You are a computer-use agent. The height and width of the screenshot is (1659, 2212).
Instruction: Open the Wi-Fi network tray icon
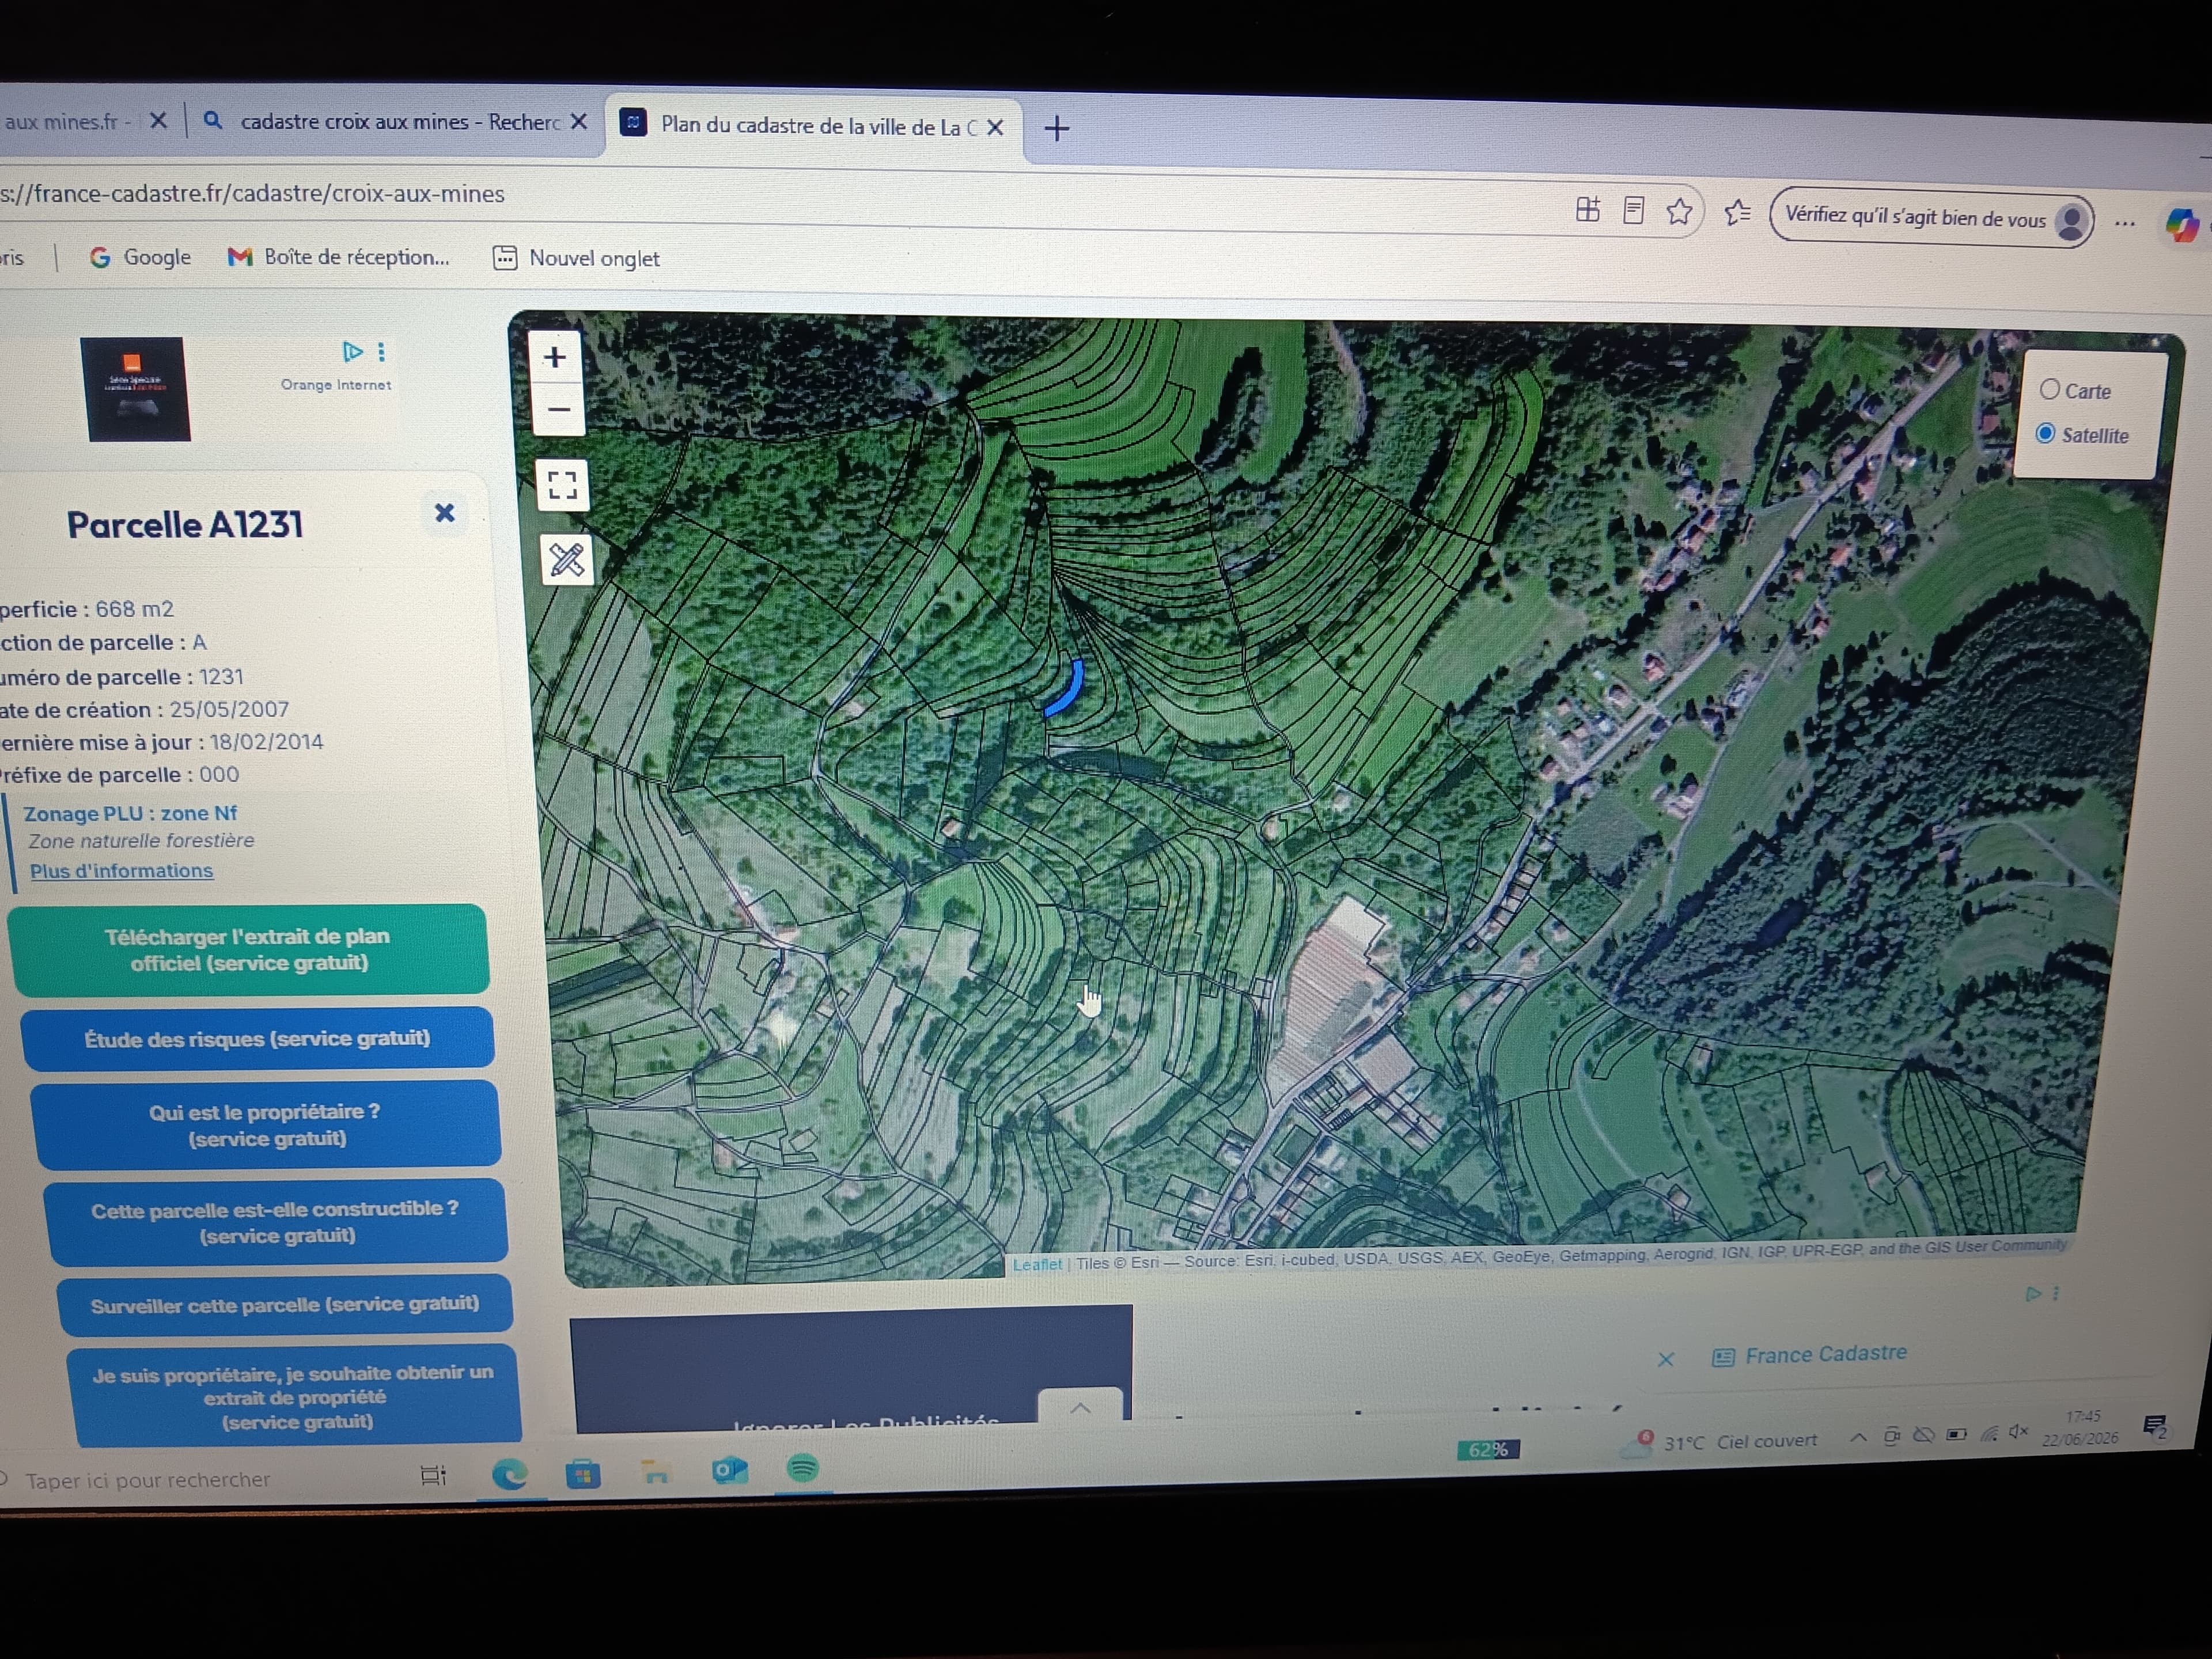[1989, 1433]
